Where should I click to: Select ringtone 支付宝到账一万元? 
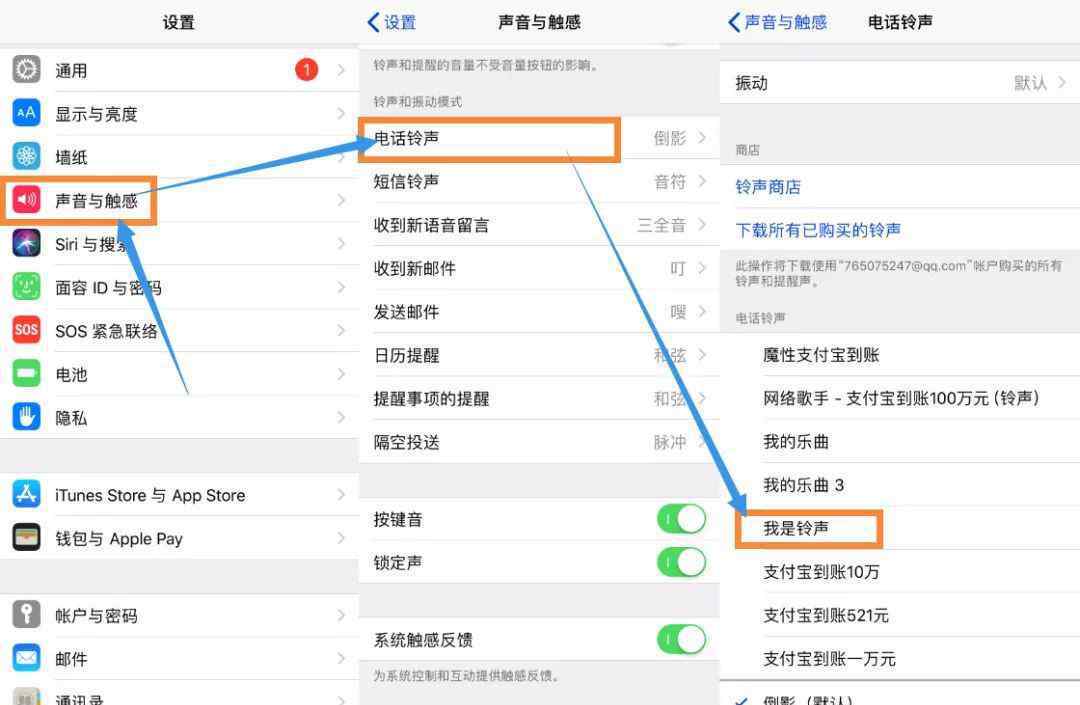tap(900, 659)
